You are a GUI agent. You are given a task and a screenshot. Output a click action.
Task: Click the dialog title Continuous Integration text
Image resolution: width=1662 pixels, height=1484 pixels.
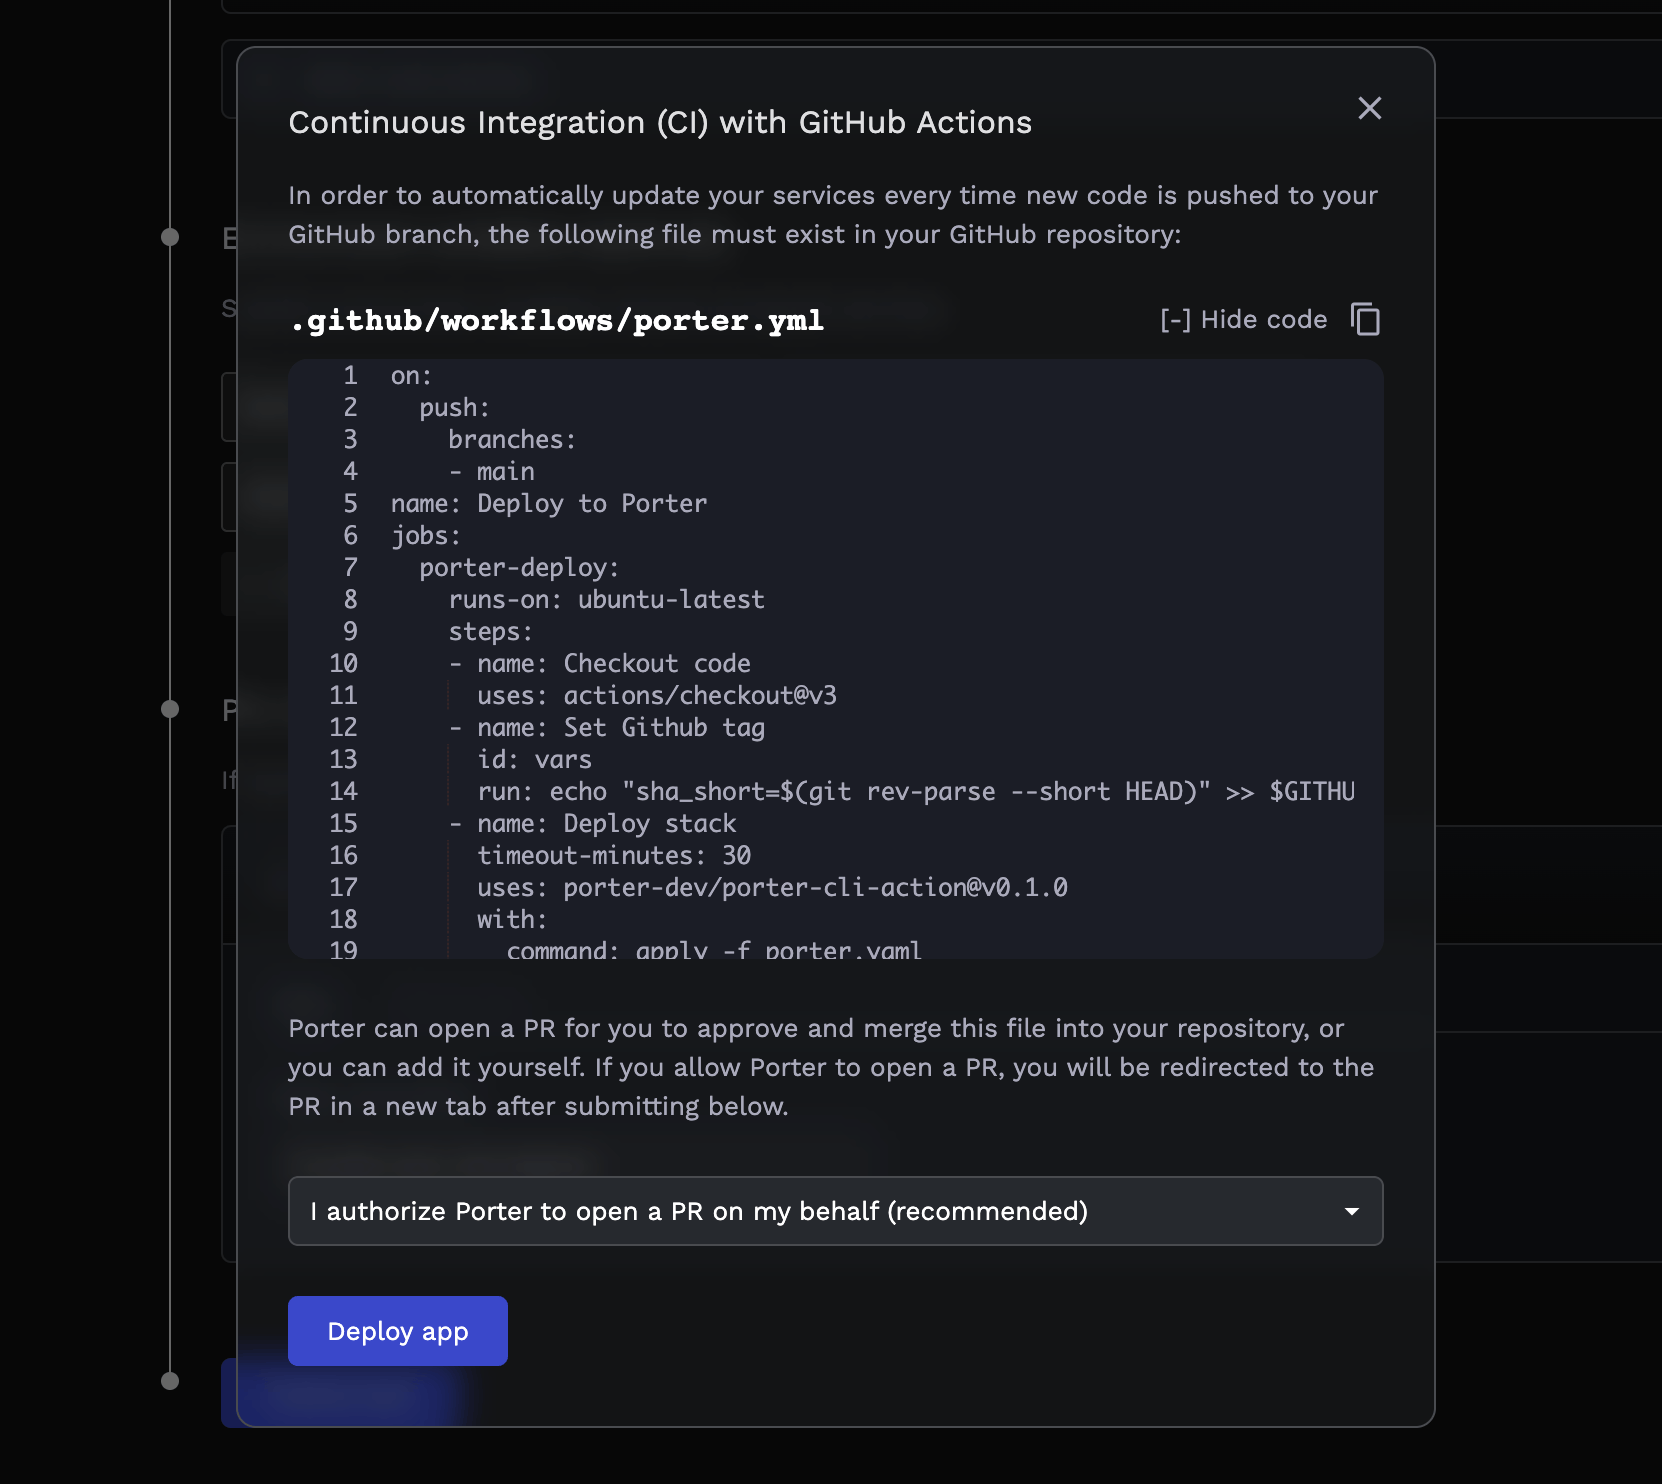coord(660,123)
